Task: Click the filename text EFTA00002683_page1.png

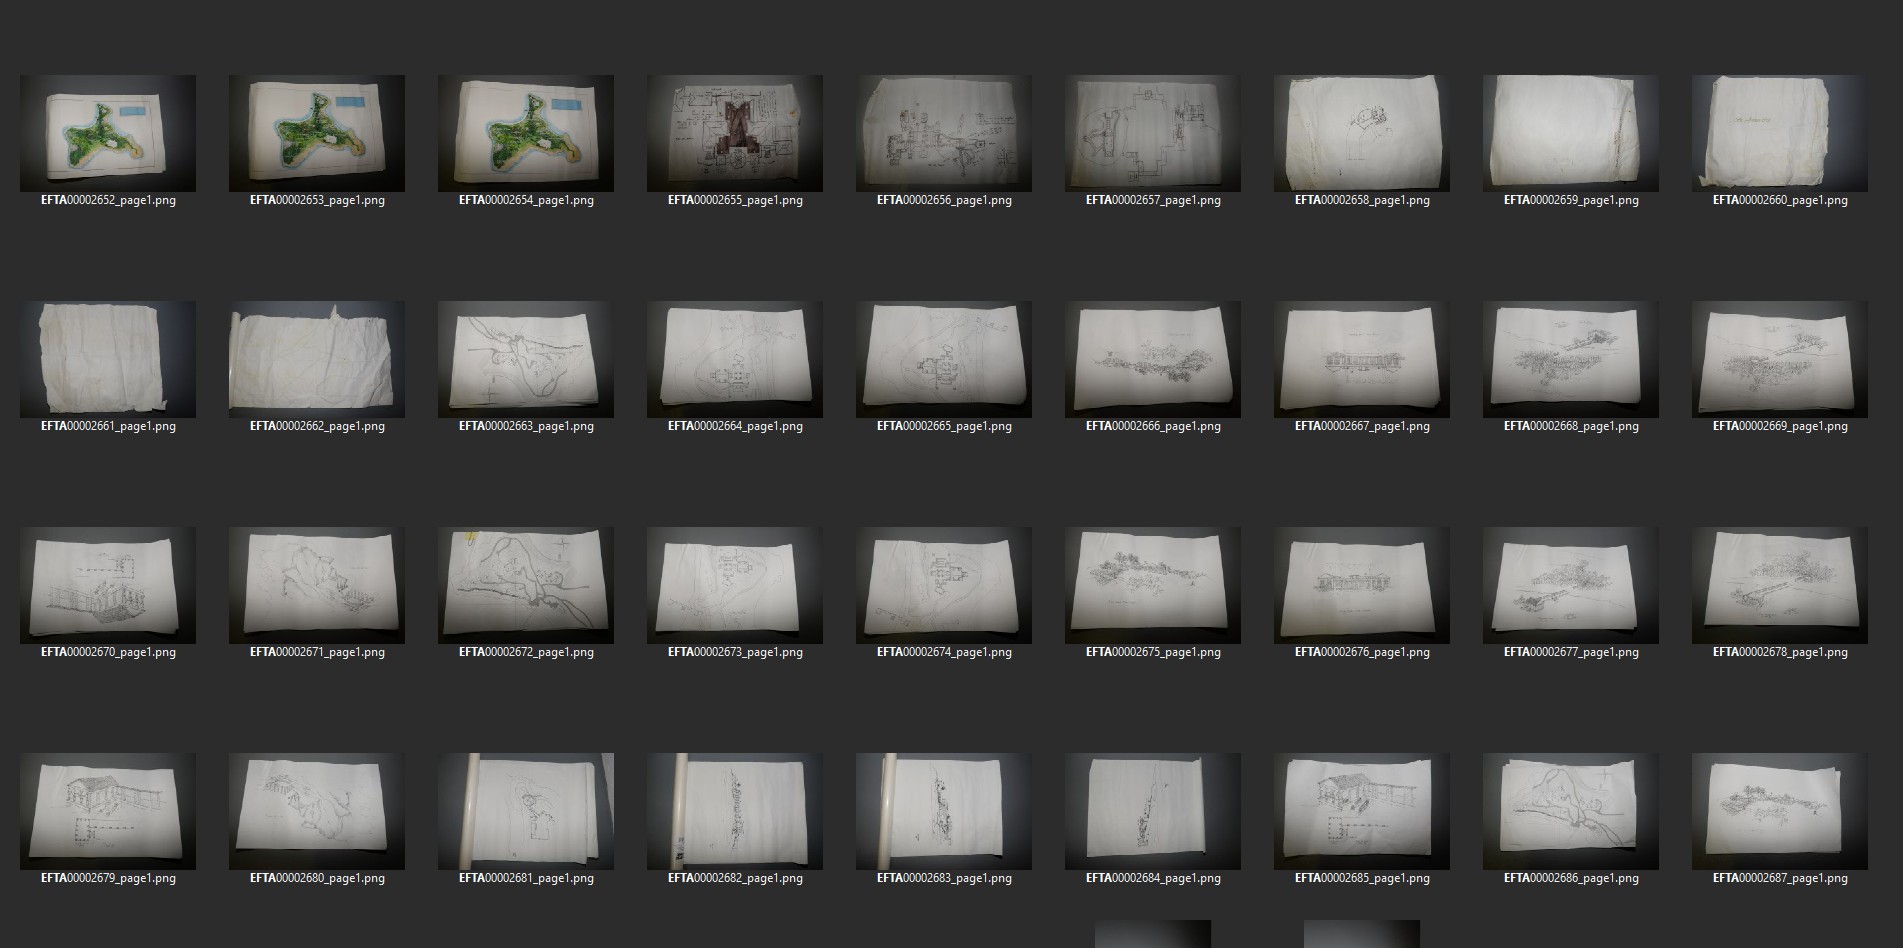Action: [944, 878]
